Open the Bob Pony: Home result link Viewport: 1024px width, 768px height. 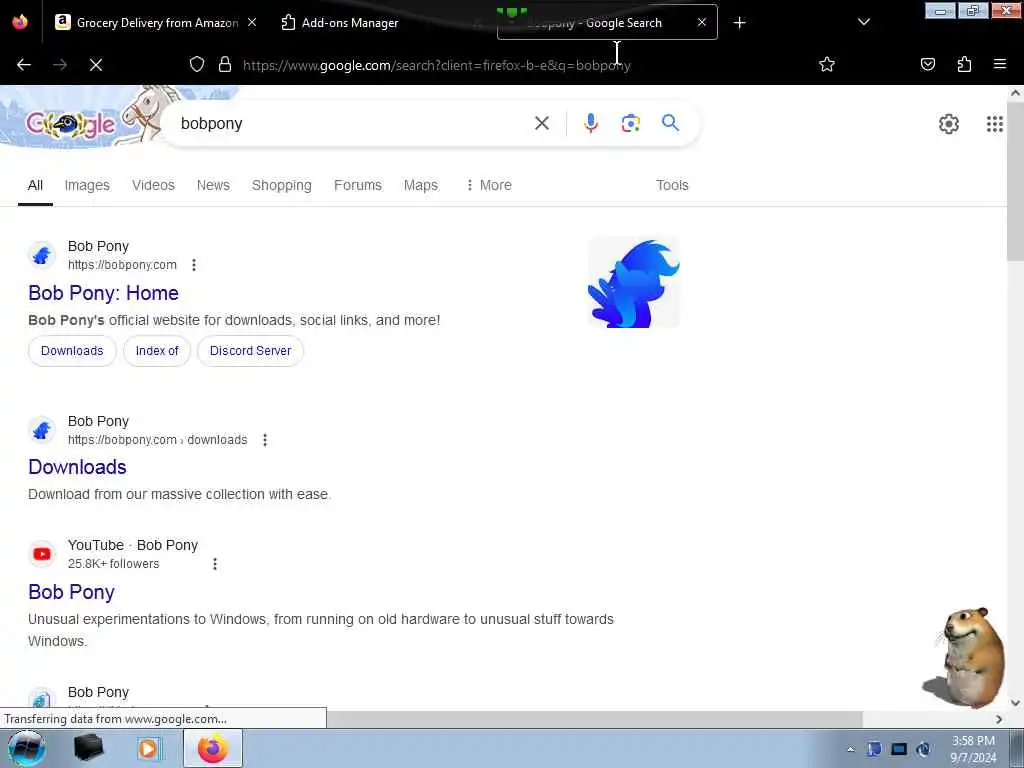[x=103, y=293]
